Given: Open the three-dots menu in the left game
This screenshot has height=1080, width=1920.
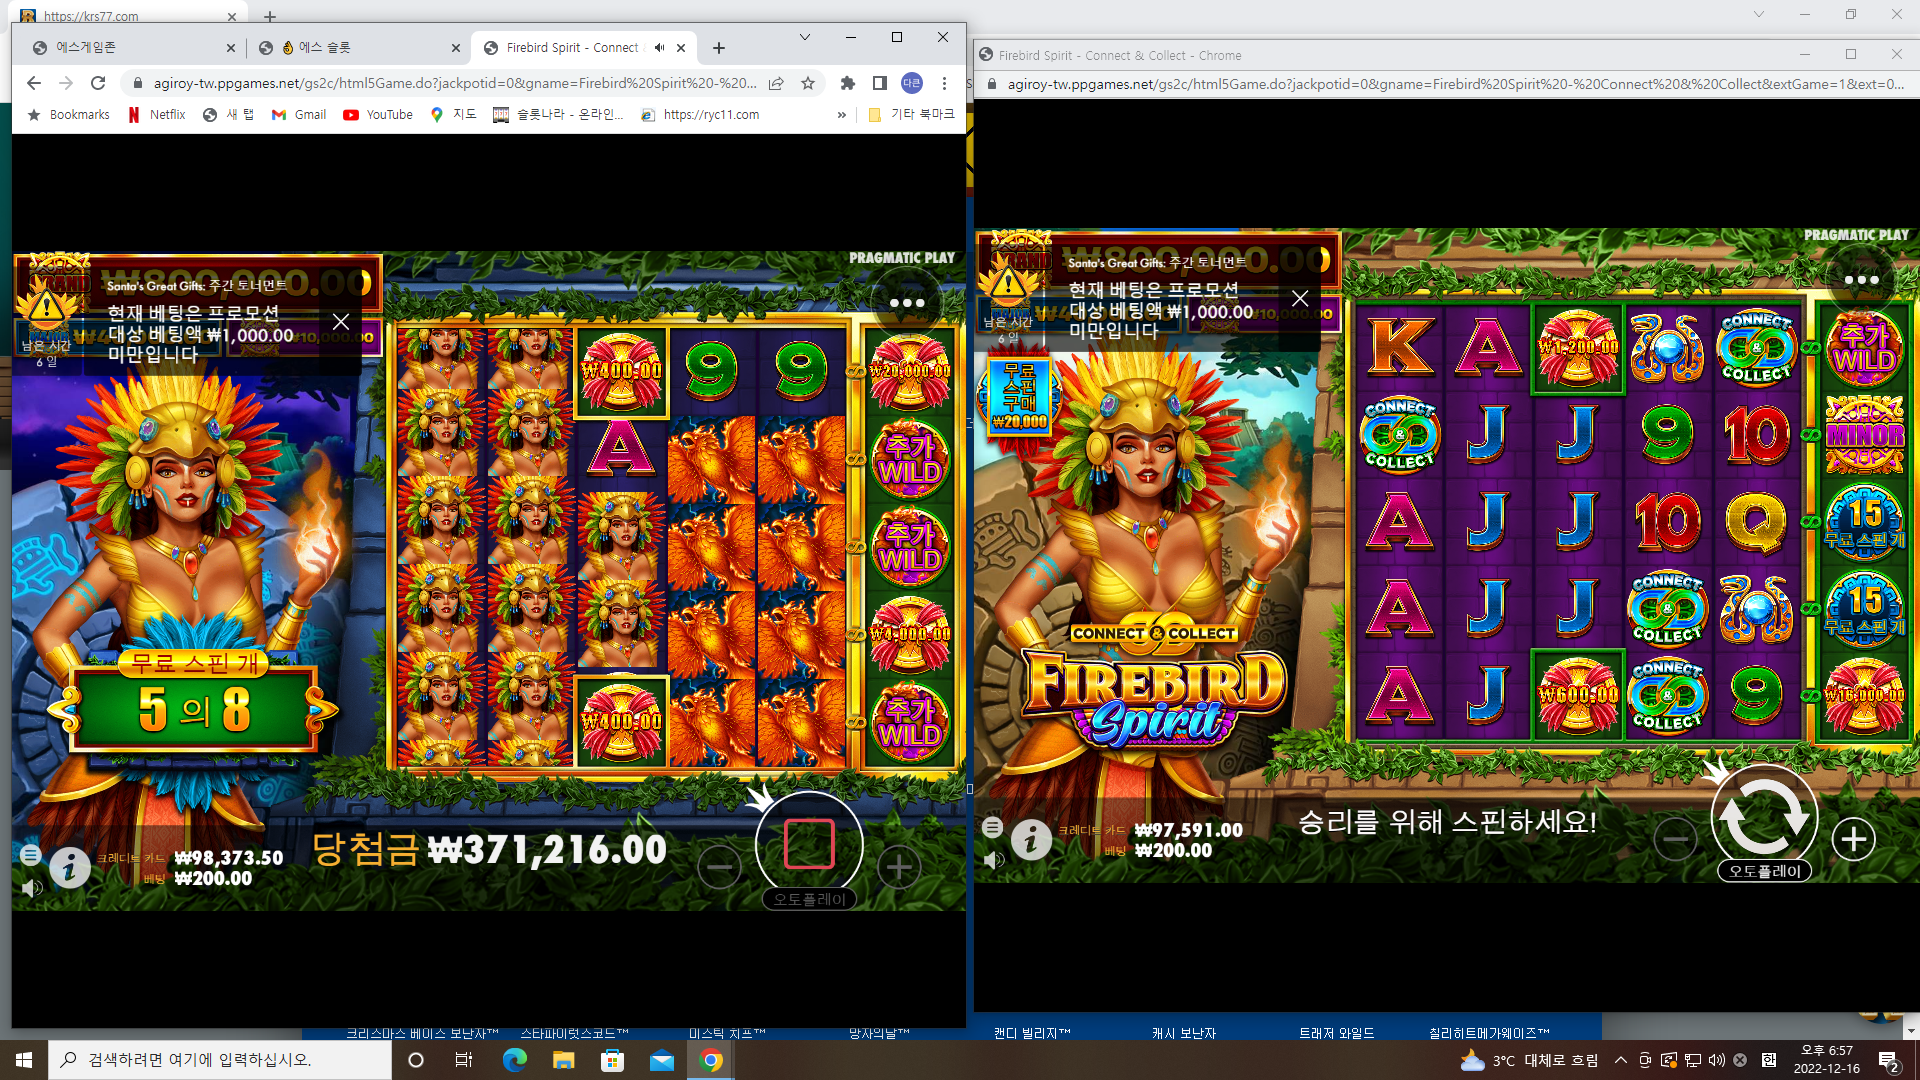Looking at the screenshot, I should click(906, 303).
